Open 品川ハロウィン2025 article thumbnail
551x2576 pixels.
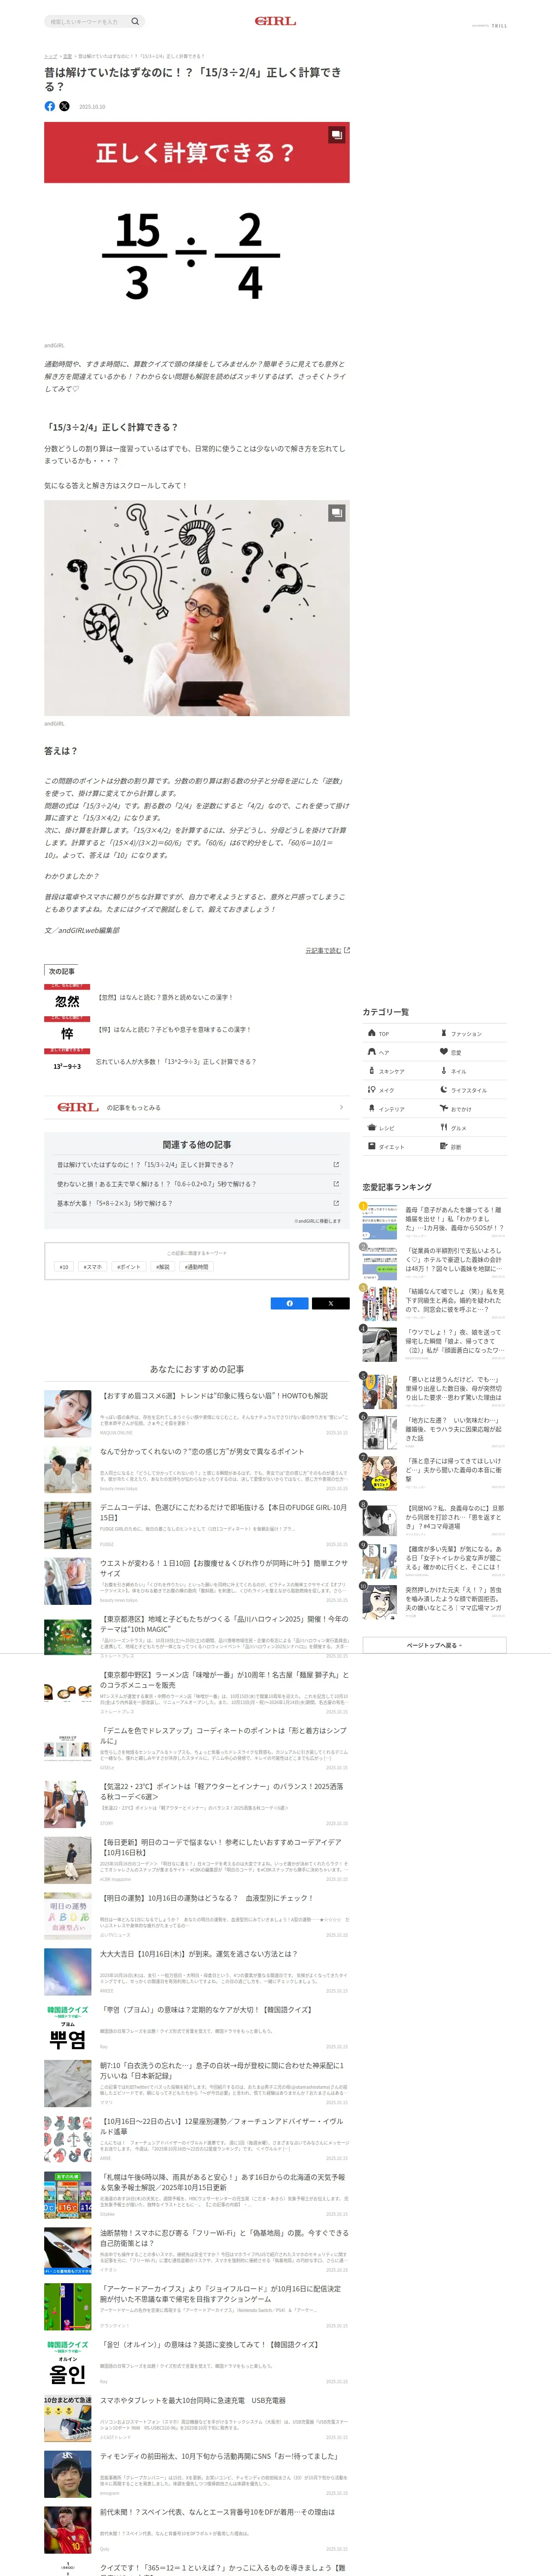pos(68,1636)
